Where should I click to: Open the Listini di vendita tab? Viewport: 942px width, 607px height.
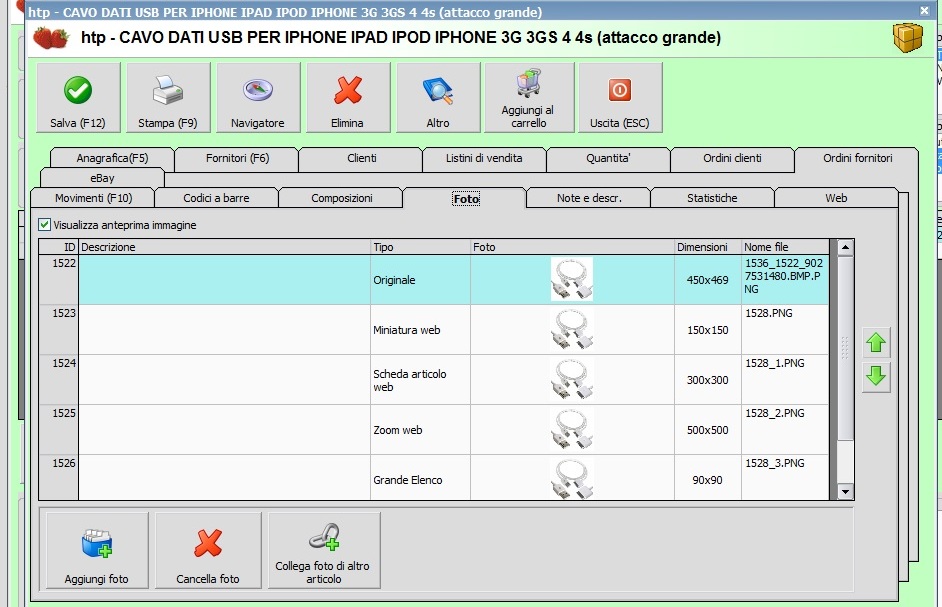pyautogui.click(x=484, y=158)
